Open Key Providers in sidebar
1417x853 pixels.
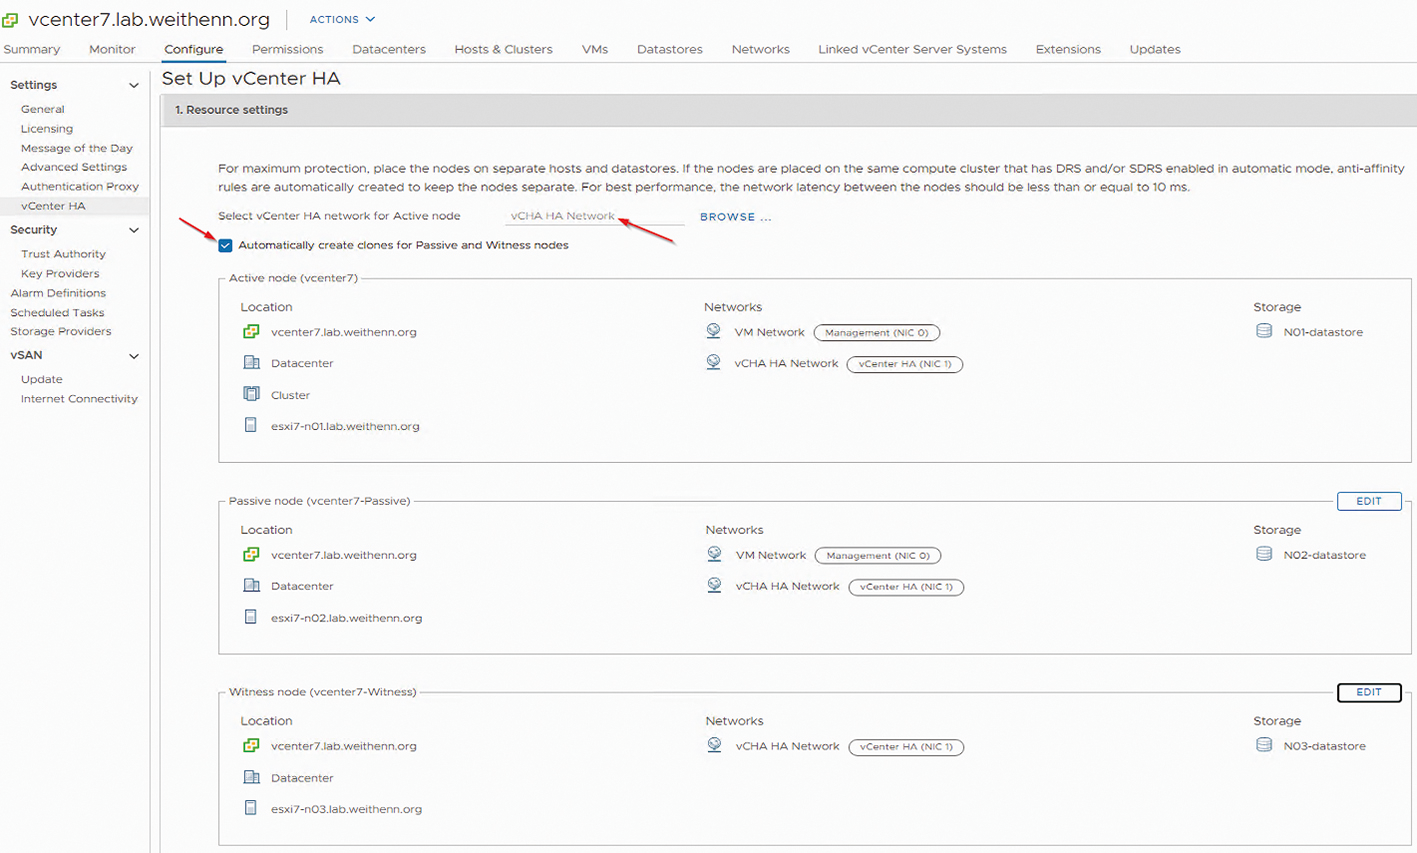pyautogui.click(x=60, y=273)
